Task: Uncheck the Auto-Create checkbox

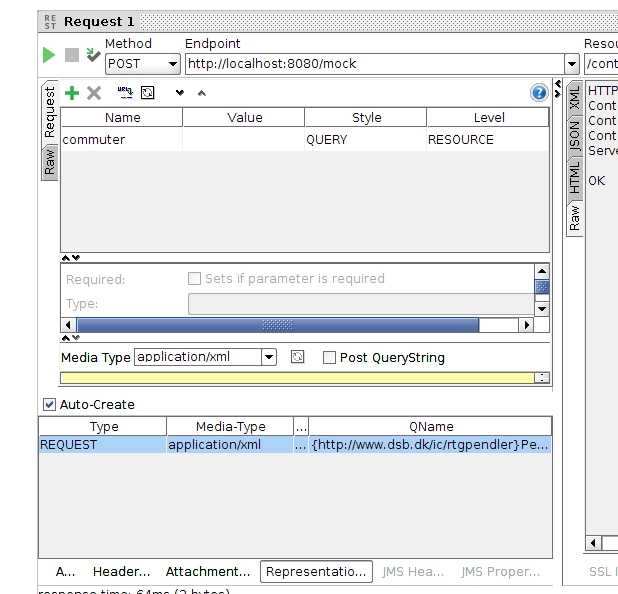Action: tap(49, 405)
